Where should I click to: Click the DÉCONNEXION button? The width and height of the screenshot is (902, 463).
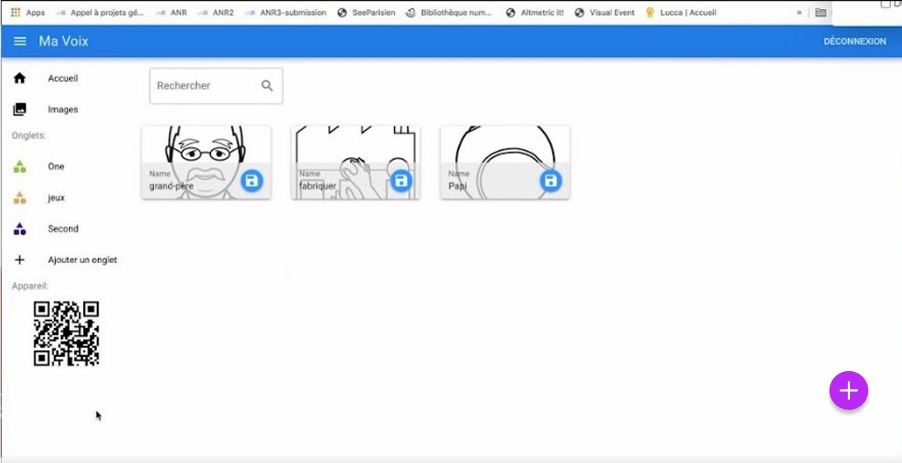point(854,41)
